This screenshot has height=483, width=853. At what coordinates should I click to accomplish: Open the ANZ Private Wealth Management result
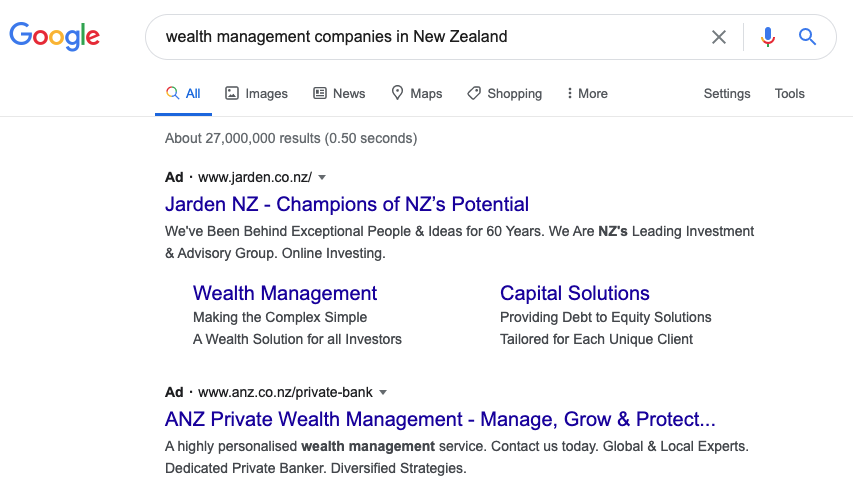click(x=440, y=419)
